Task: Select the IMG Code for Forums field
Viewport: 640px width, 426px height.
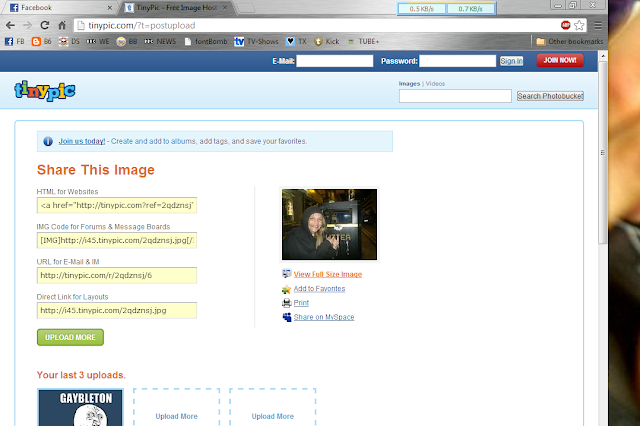Action: pyautogui.click(x=117, y=240)
